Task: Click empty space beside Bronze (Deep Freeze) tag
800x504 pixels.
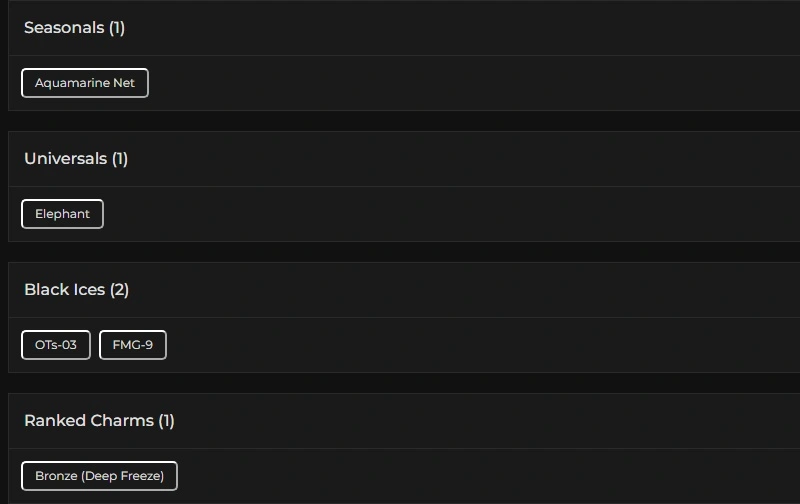Action: (x=450, y=476)
